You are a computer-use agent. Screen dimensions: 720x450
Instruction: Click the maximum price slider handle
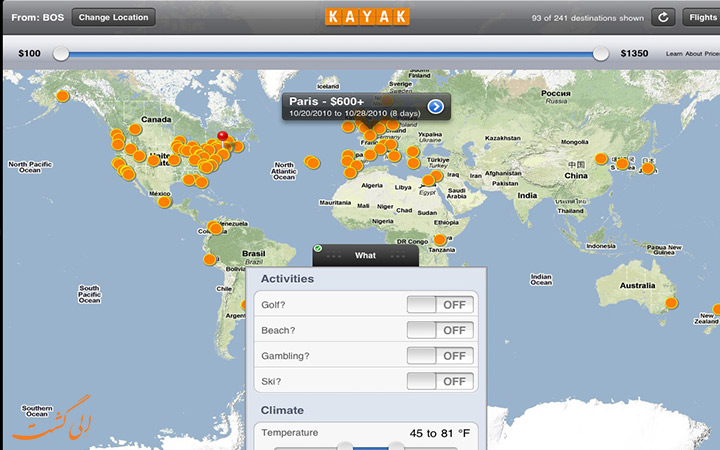tap(600, 54)
